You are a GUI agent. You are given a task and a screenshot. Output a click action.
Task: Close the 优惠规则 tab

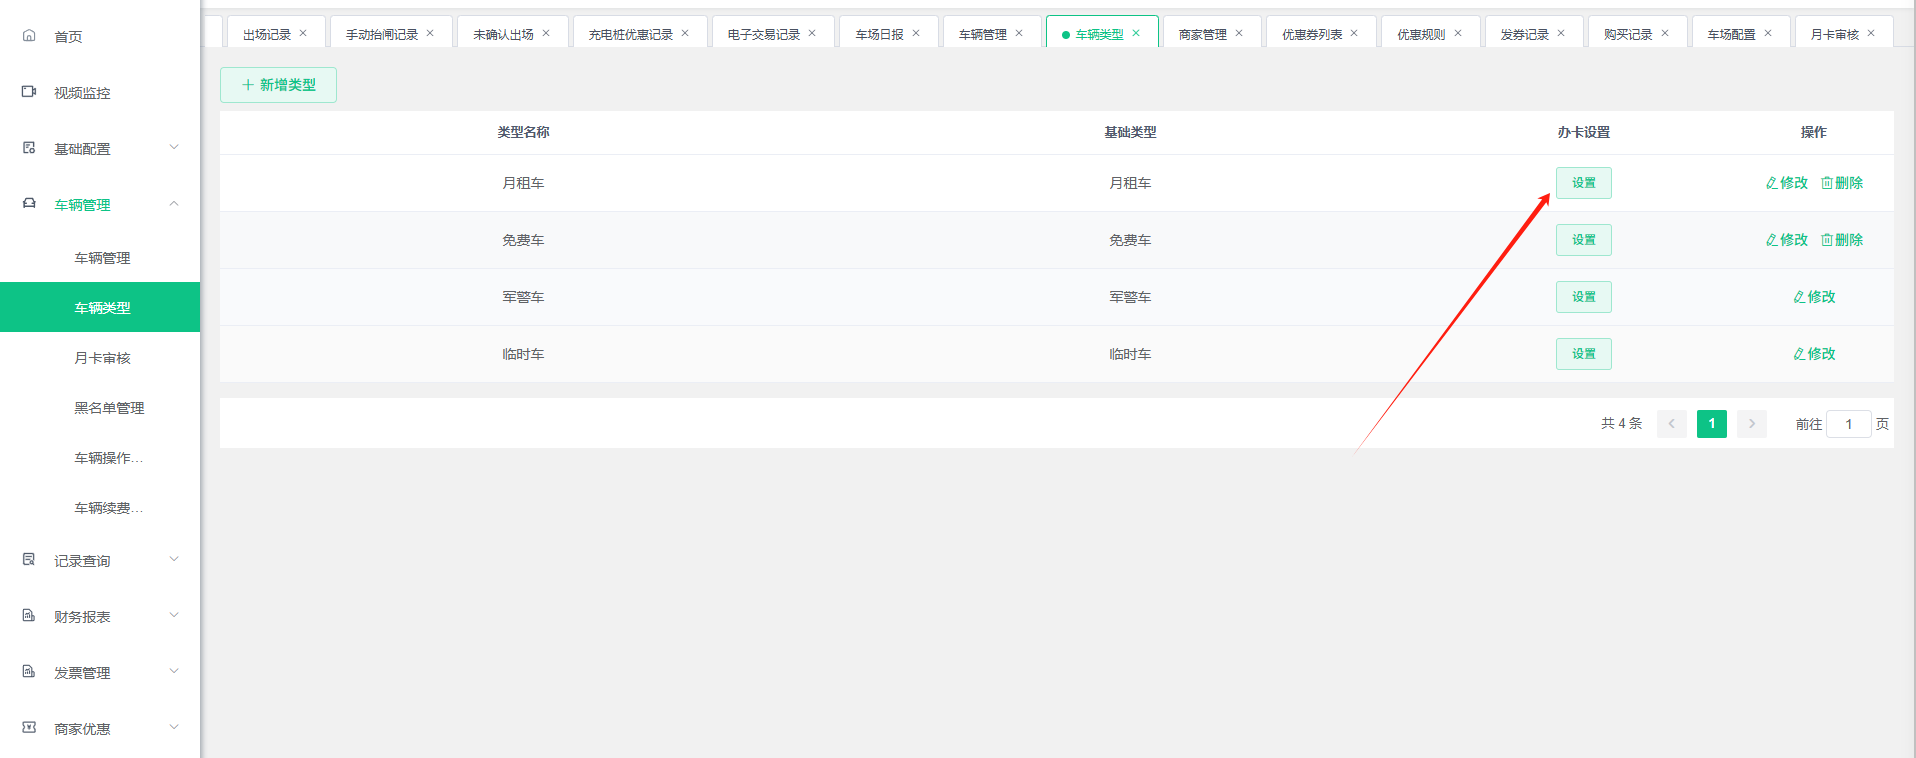pyautogui.click(x=1458, y=33)
